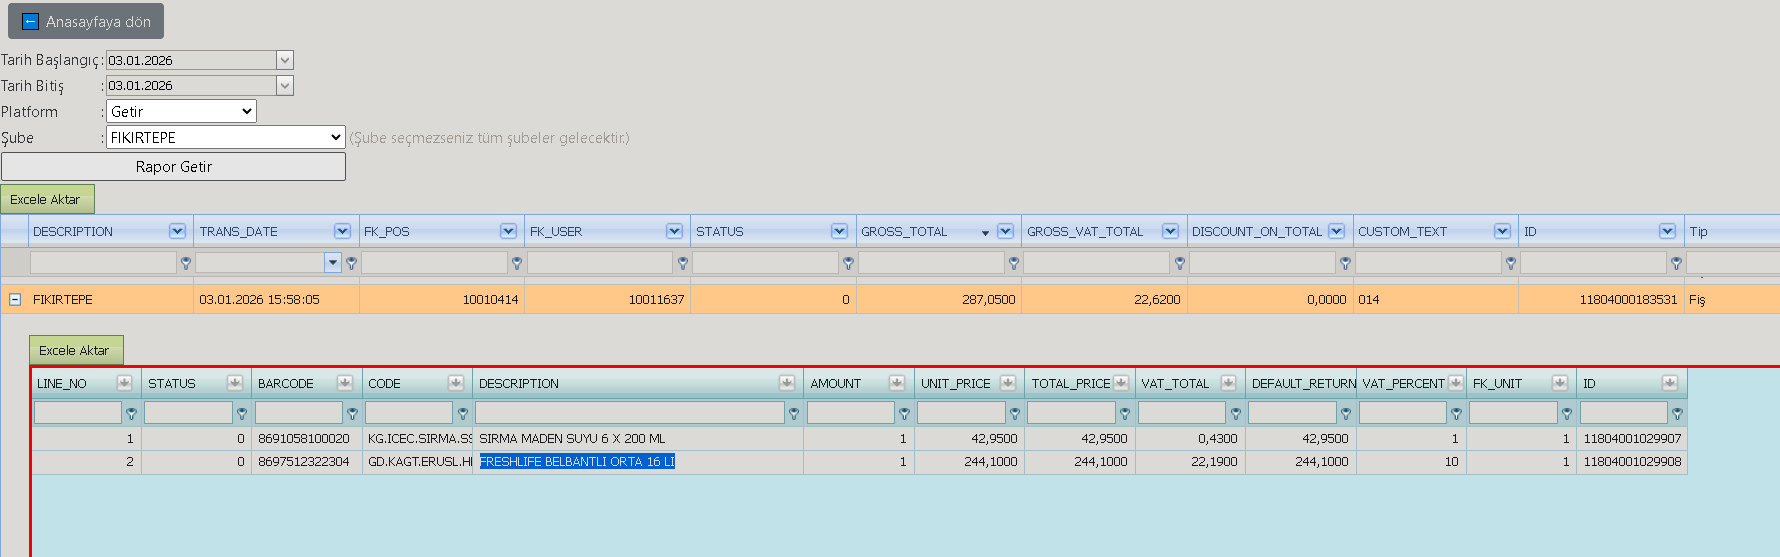The image size is (1780, 557).
Task: Click the pin icon on LINE_NO column
Action: tap(124, 383)
